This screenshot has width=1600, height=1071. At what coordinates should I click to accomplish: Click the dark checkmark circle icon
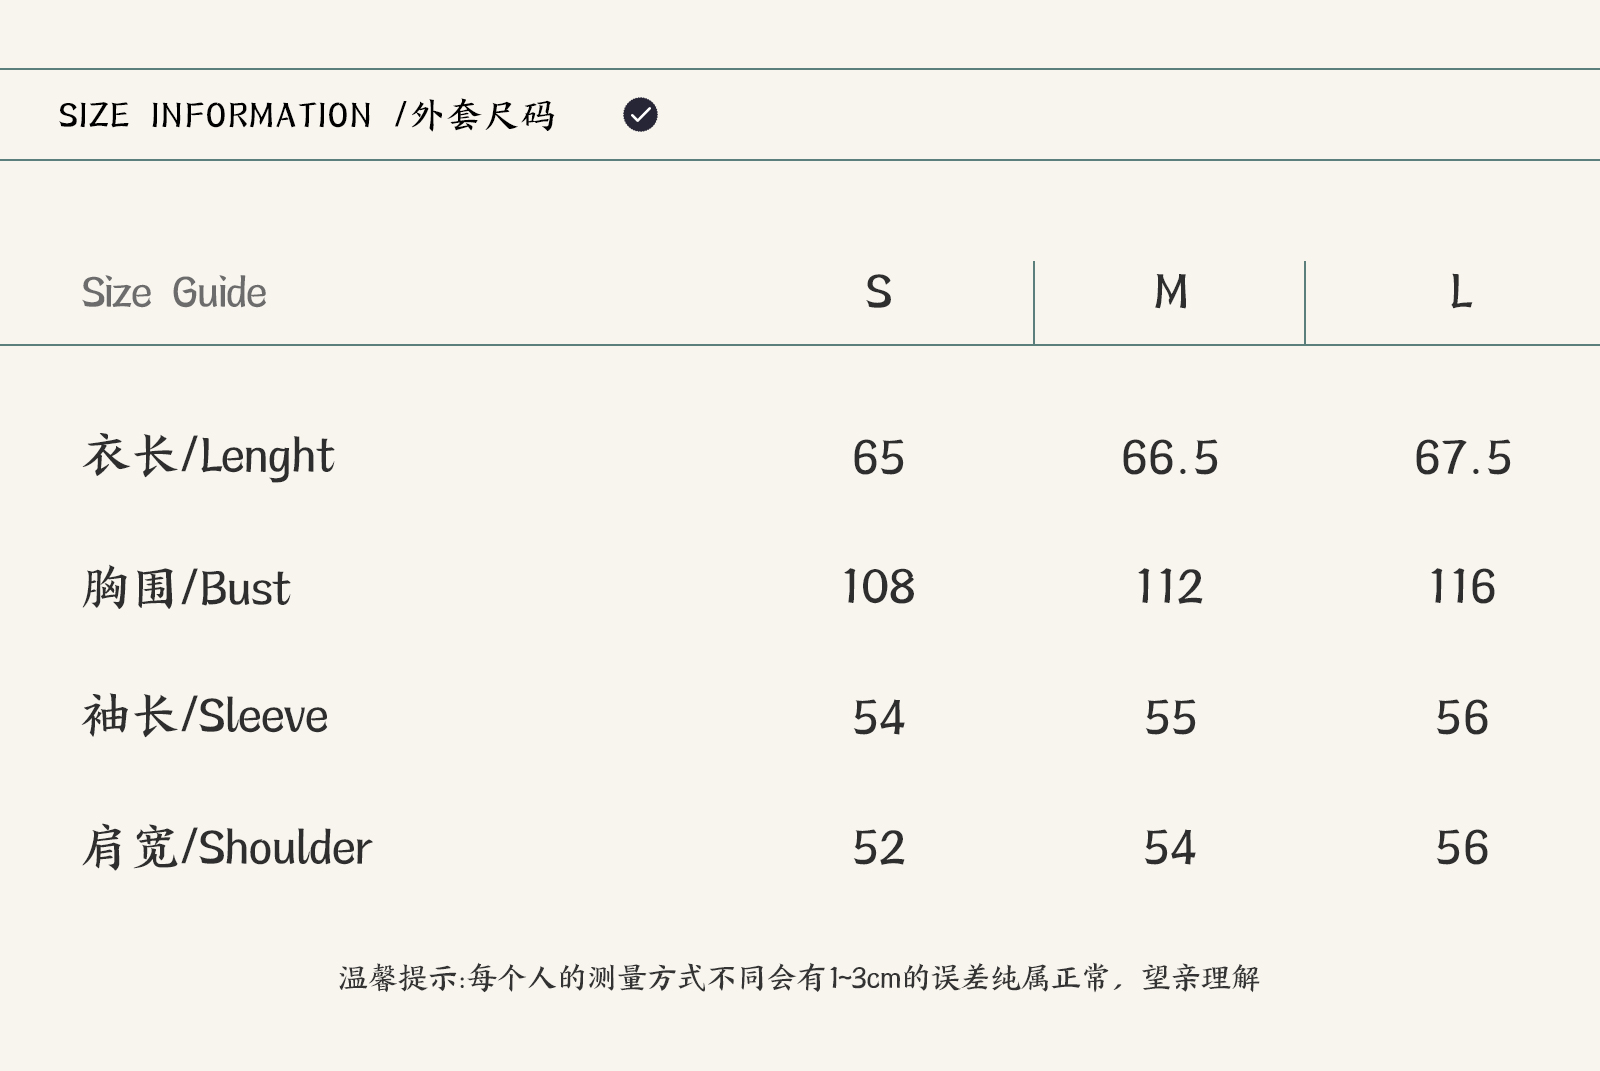click(640, 115)
